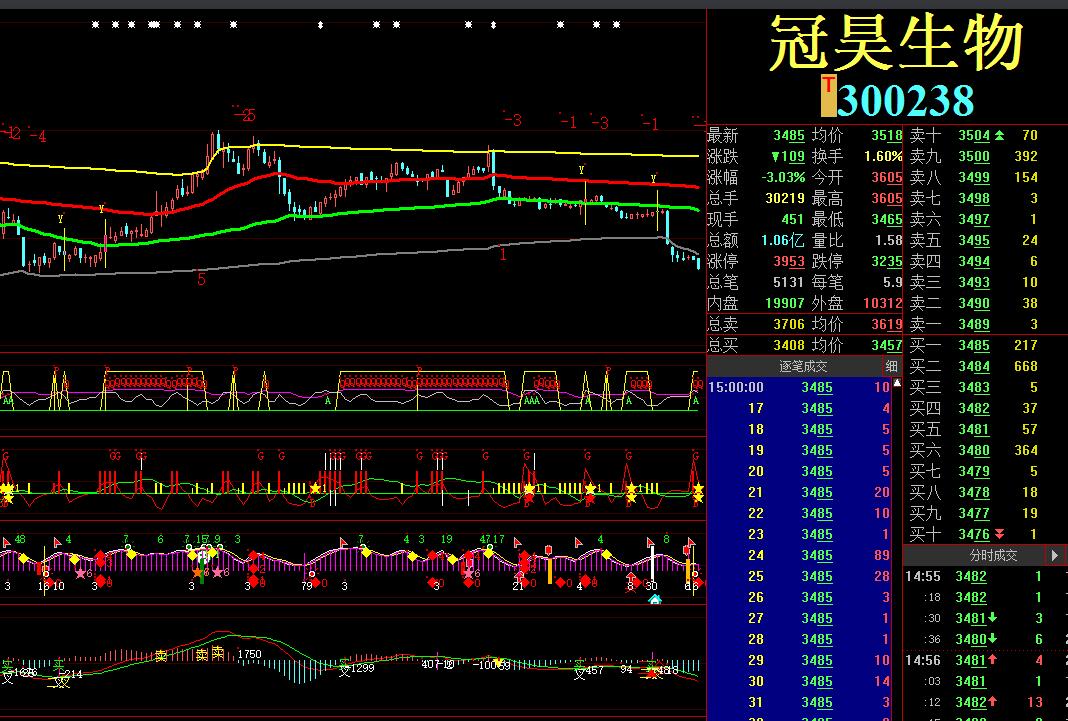
Task: Click the 跌停 price 3235
Action: tap(887, 261)
